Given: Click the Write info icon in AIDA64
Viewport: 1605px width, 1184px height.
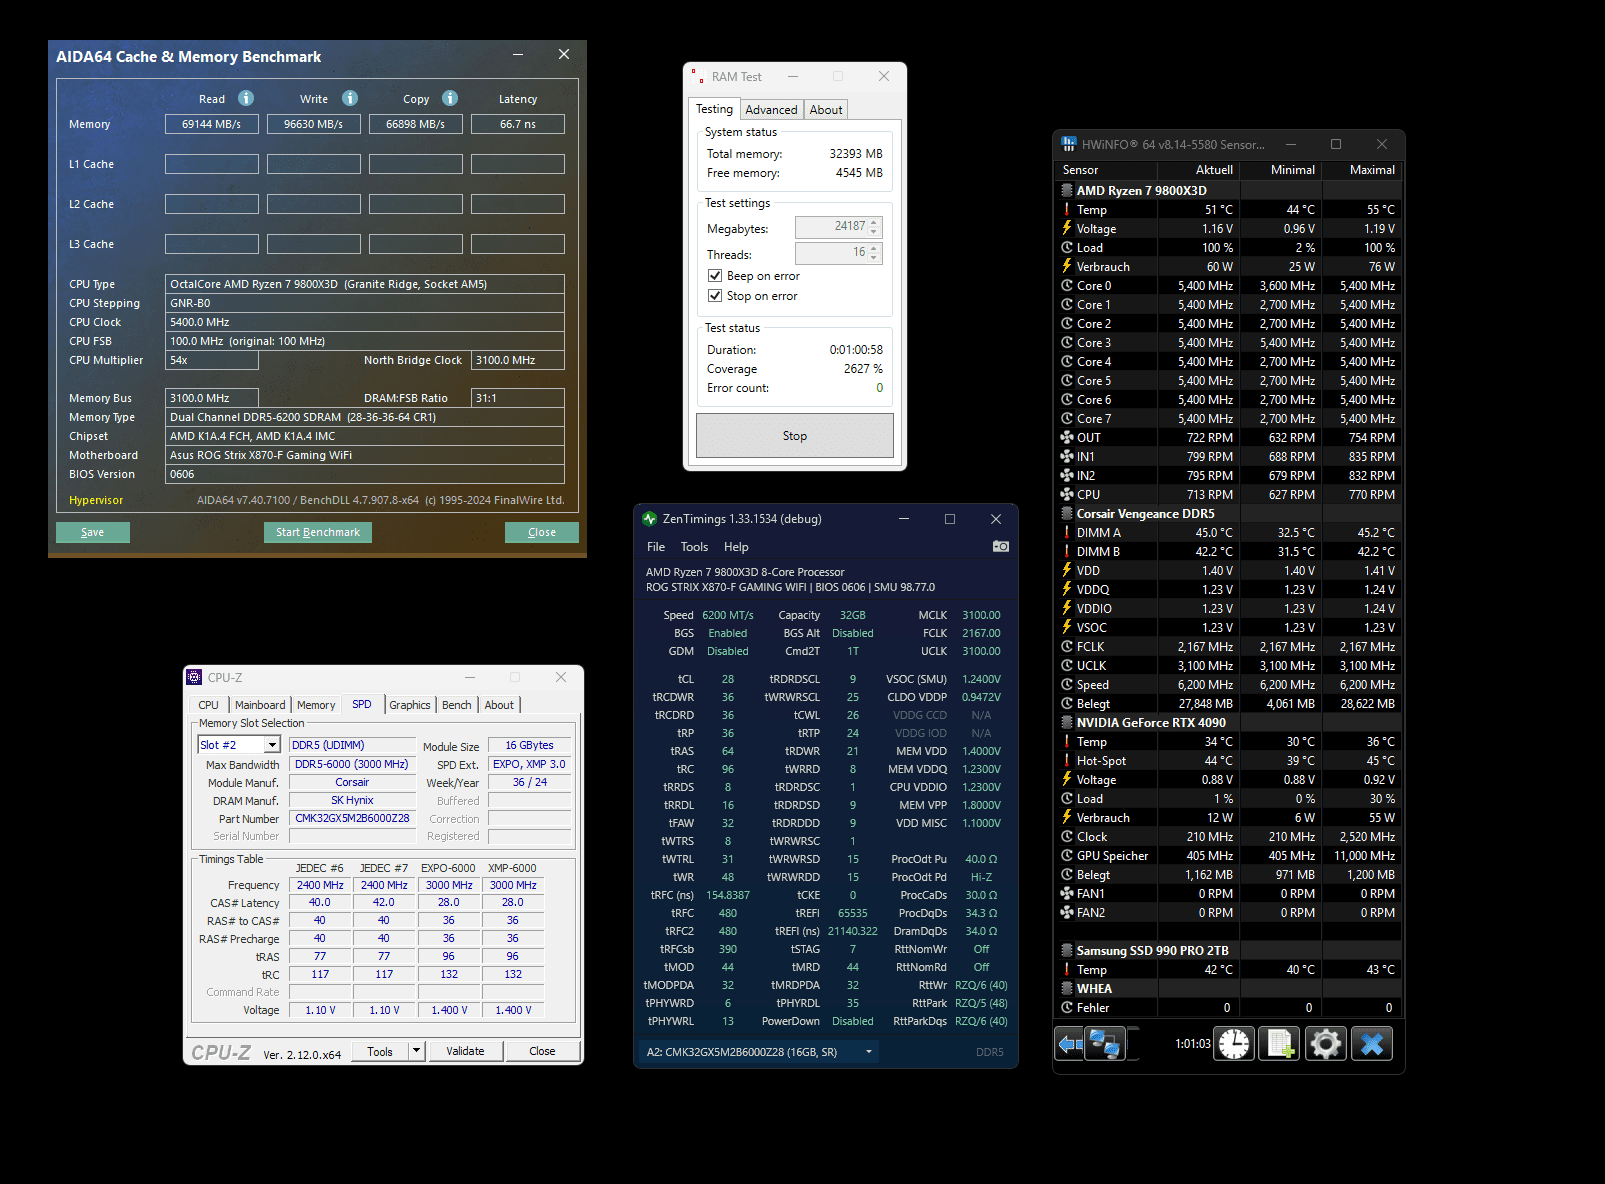Looking at the screenshot, I should click(350, 98).
